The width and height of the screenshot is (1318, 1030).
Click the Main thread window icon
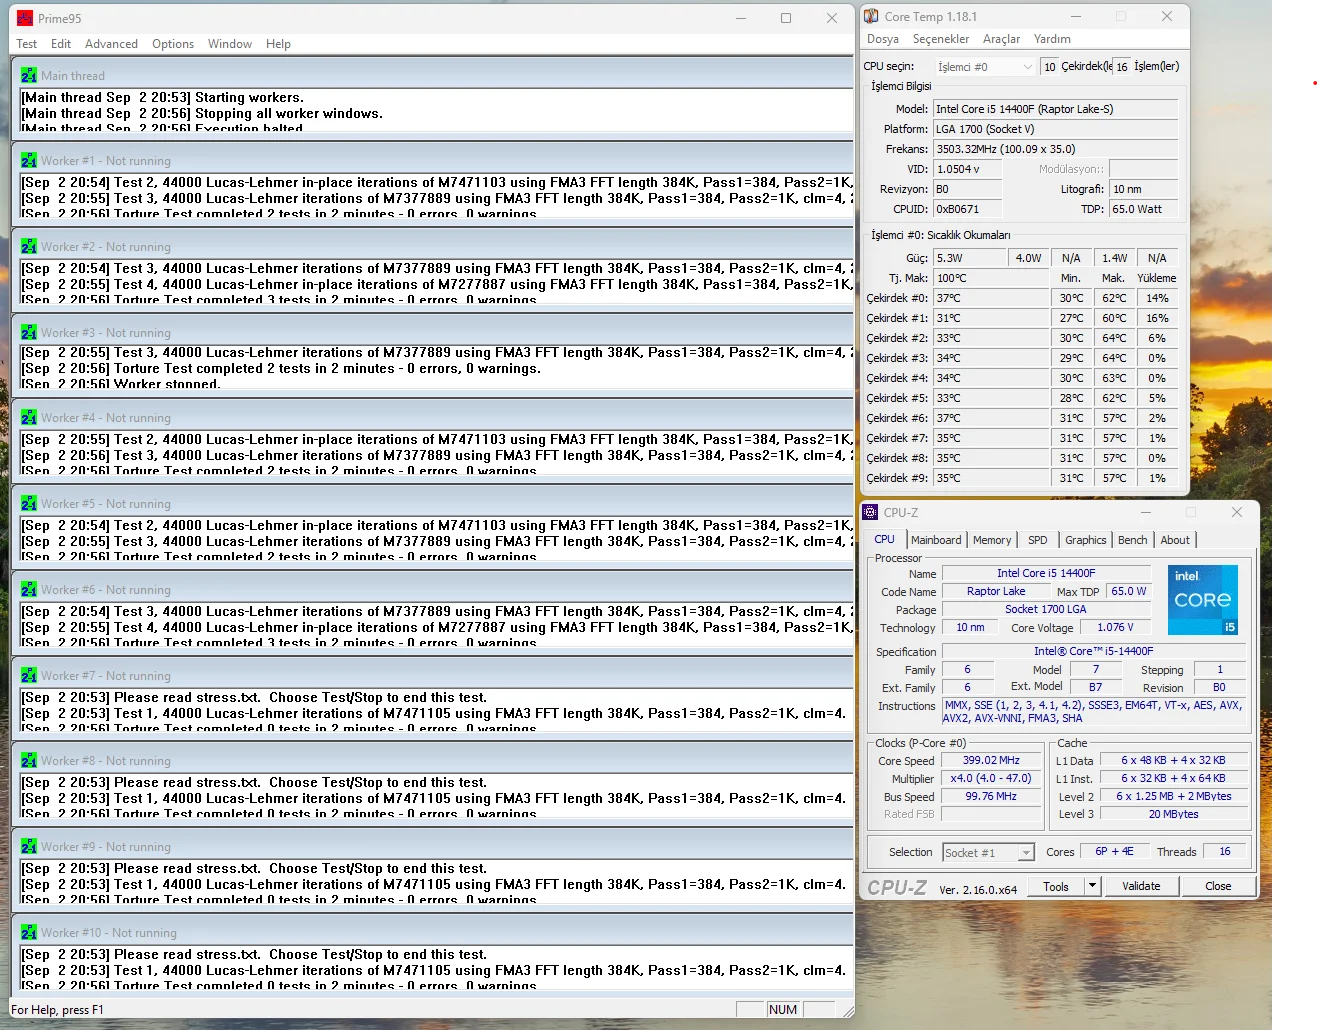click(x=29, y=76)
